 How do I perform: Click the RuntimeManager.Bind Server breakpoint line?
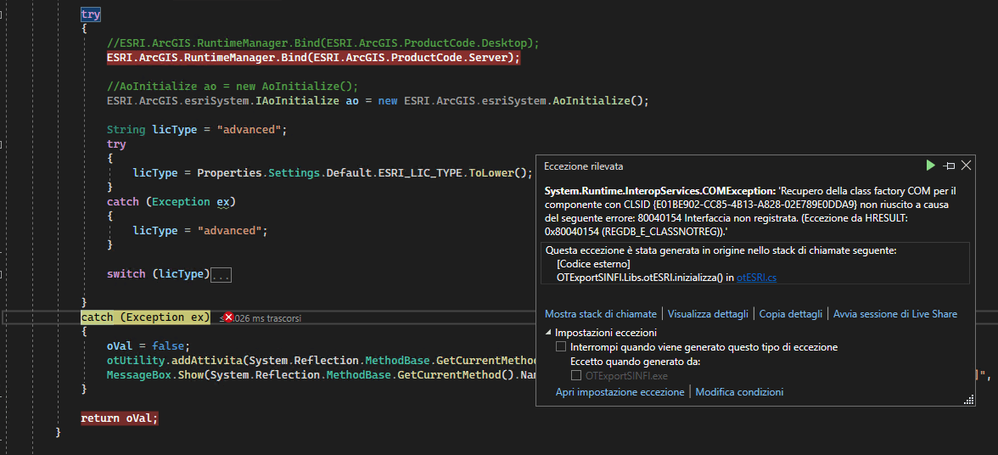point(313,58)
